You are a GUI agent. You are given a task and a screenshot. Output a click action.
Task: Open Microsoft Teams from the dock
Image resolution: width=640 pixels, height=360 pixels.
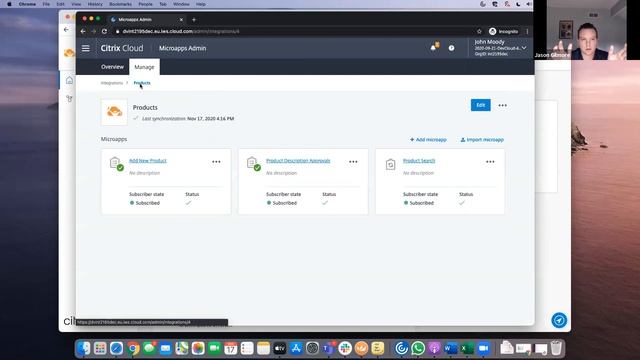click(329, 348)
